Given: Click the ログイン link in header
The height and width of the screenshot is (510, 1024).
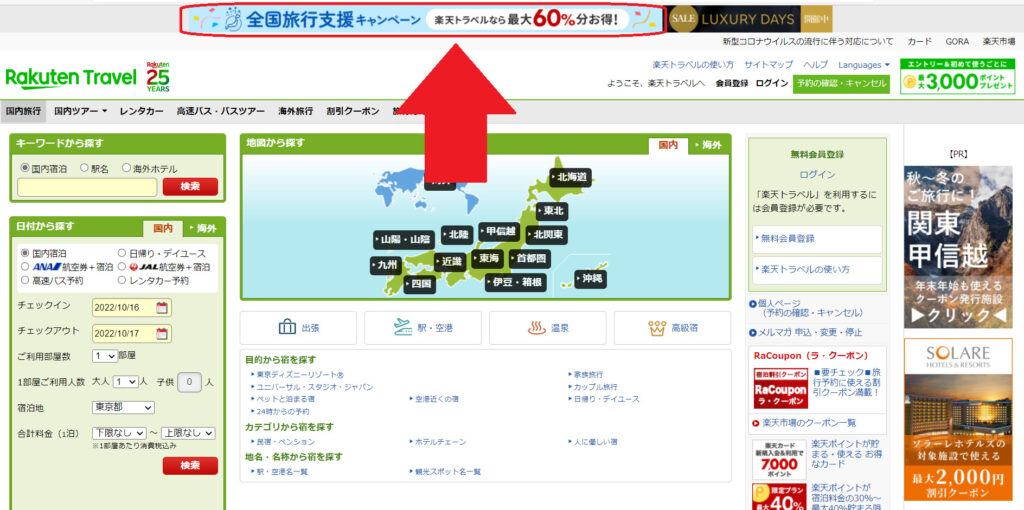Looking at the screenshot, I should point(772,84).
